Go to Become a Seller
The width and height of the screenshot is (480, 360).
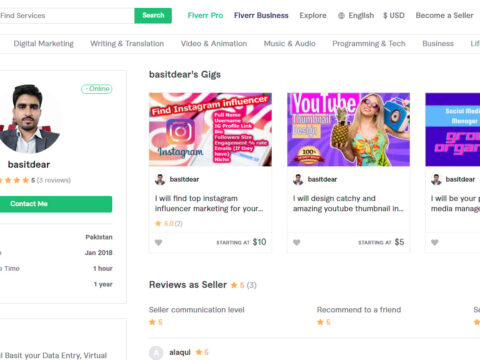pos(444,16)
